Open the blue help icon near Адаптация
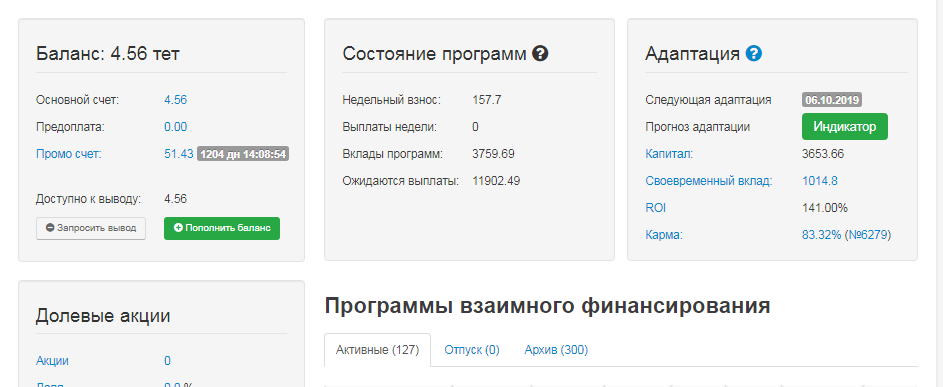This screenshot has height=387, width=943. click(x=754, y=54)
